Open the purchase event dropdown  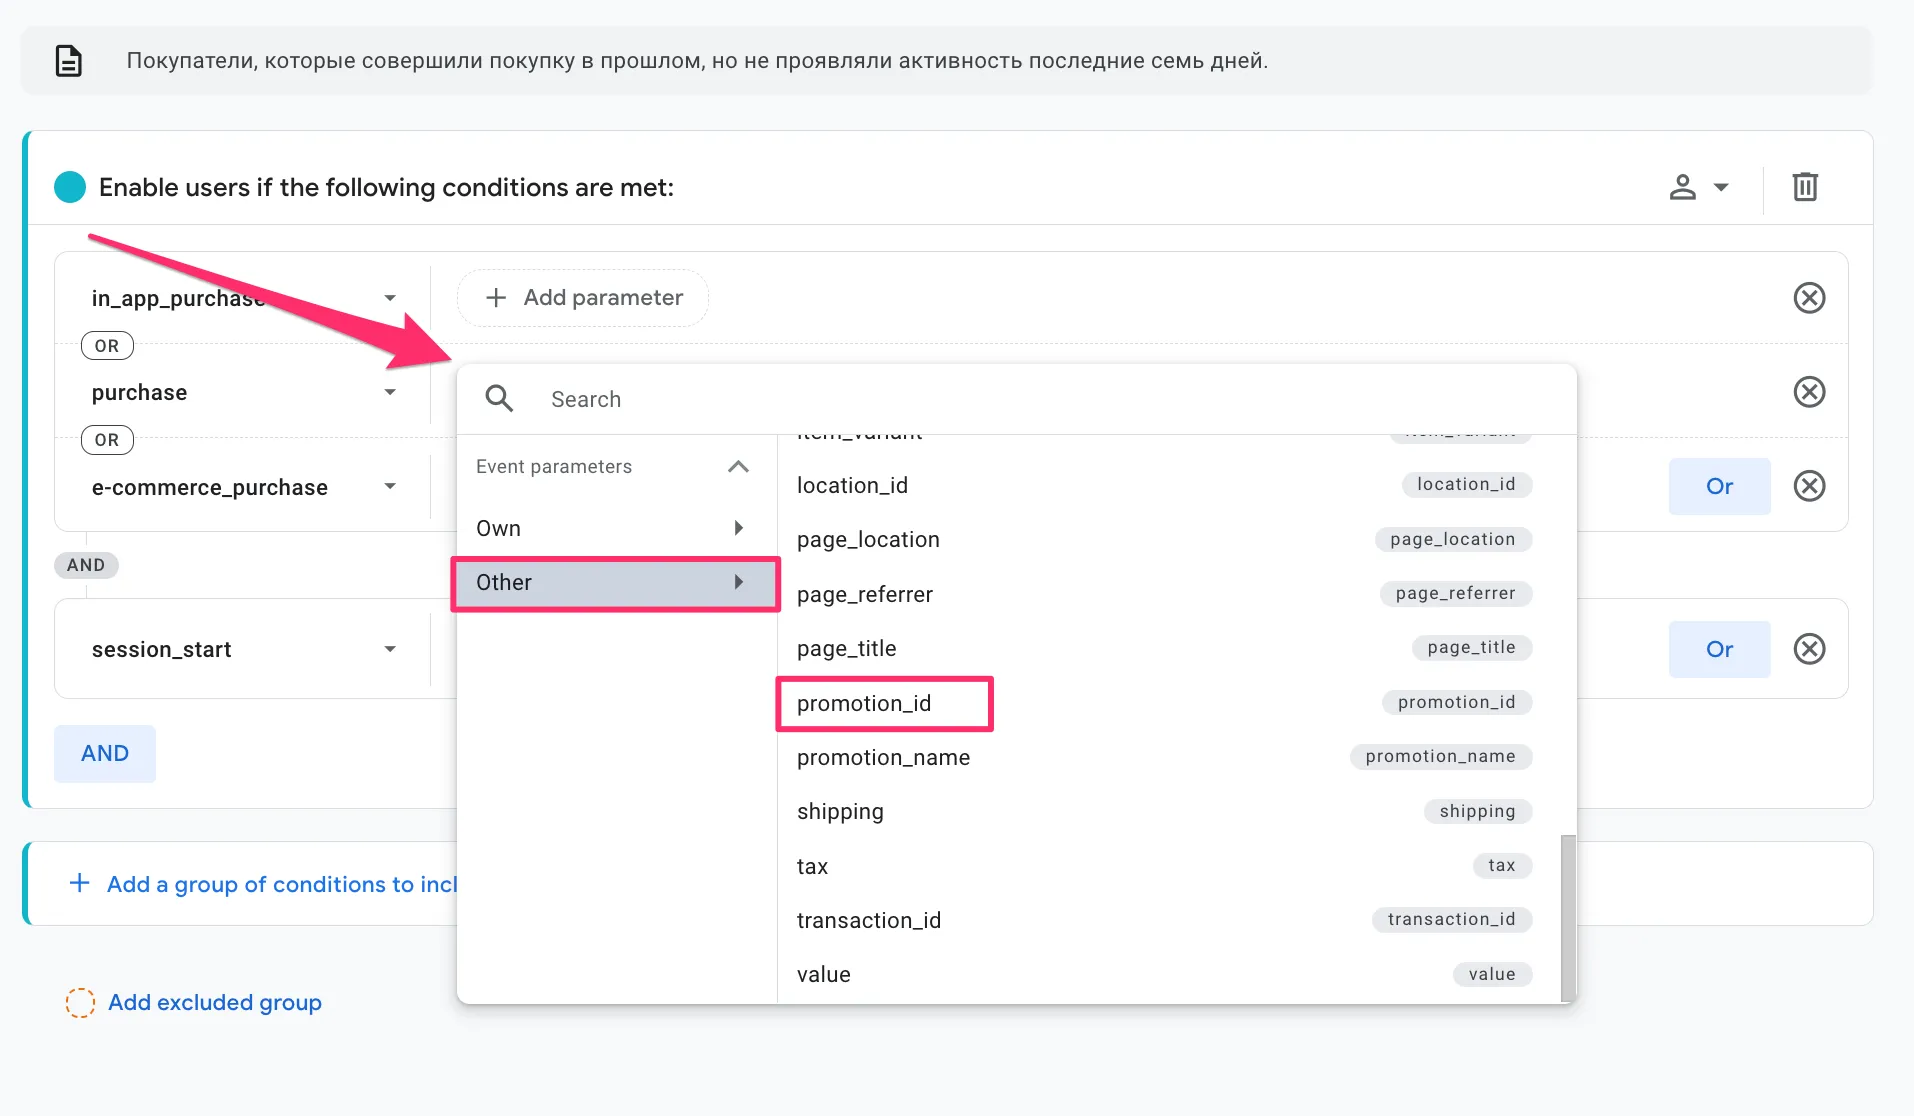[389, 392]
